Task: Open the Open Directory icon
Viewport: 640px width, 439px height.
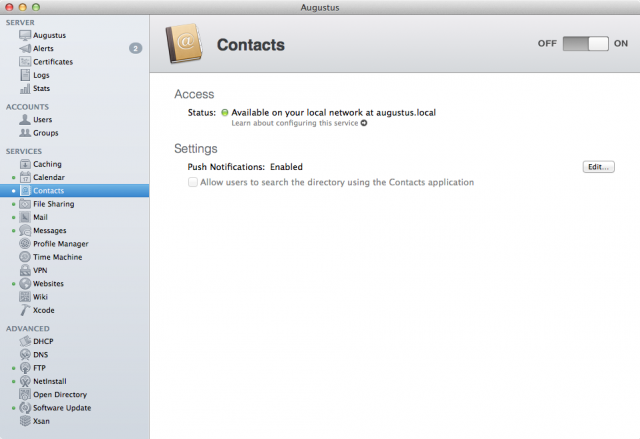Action: pos(25,395)
